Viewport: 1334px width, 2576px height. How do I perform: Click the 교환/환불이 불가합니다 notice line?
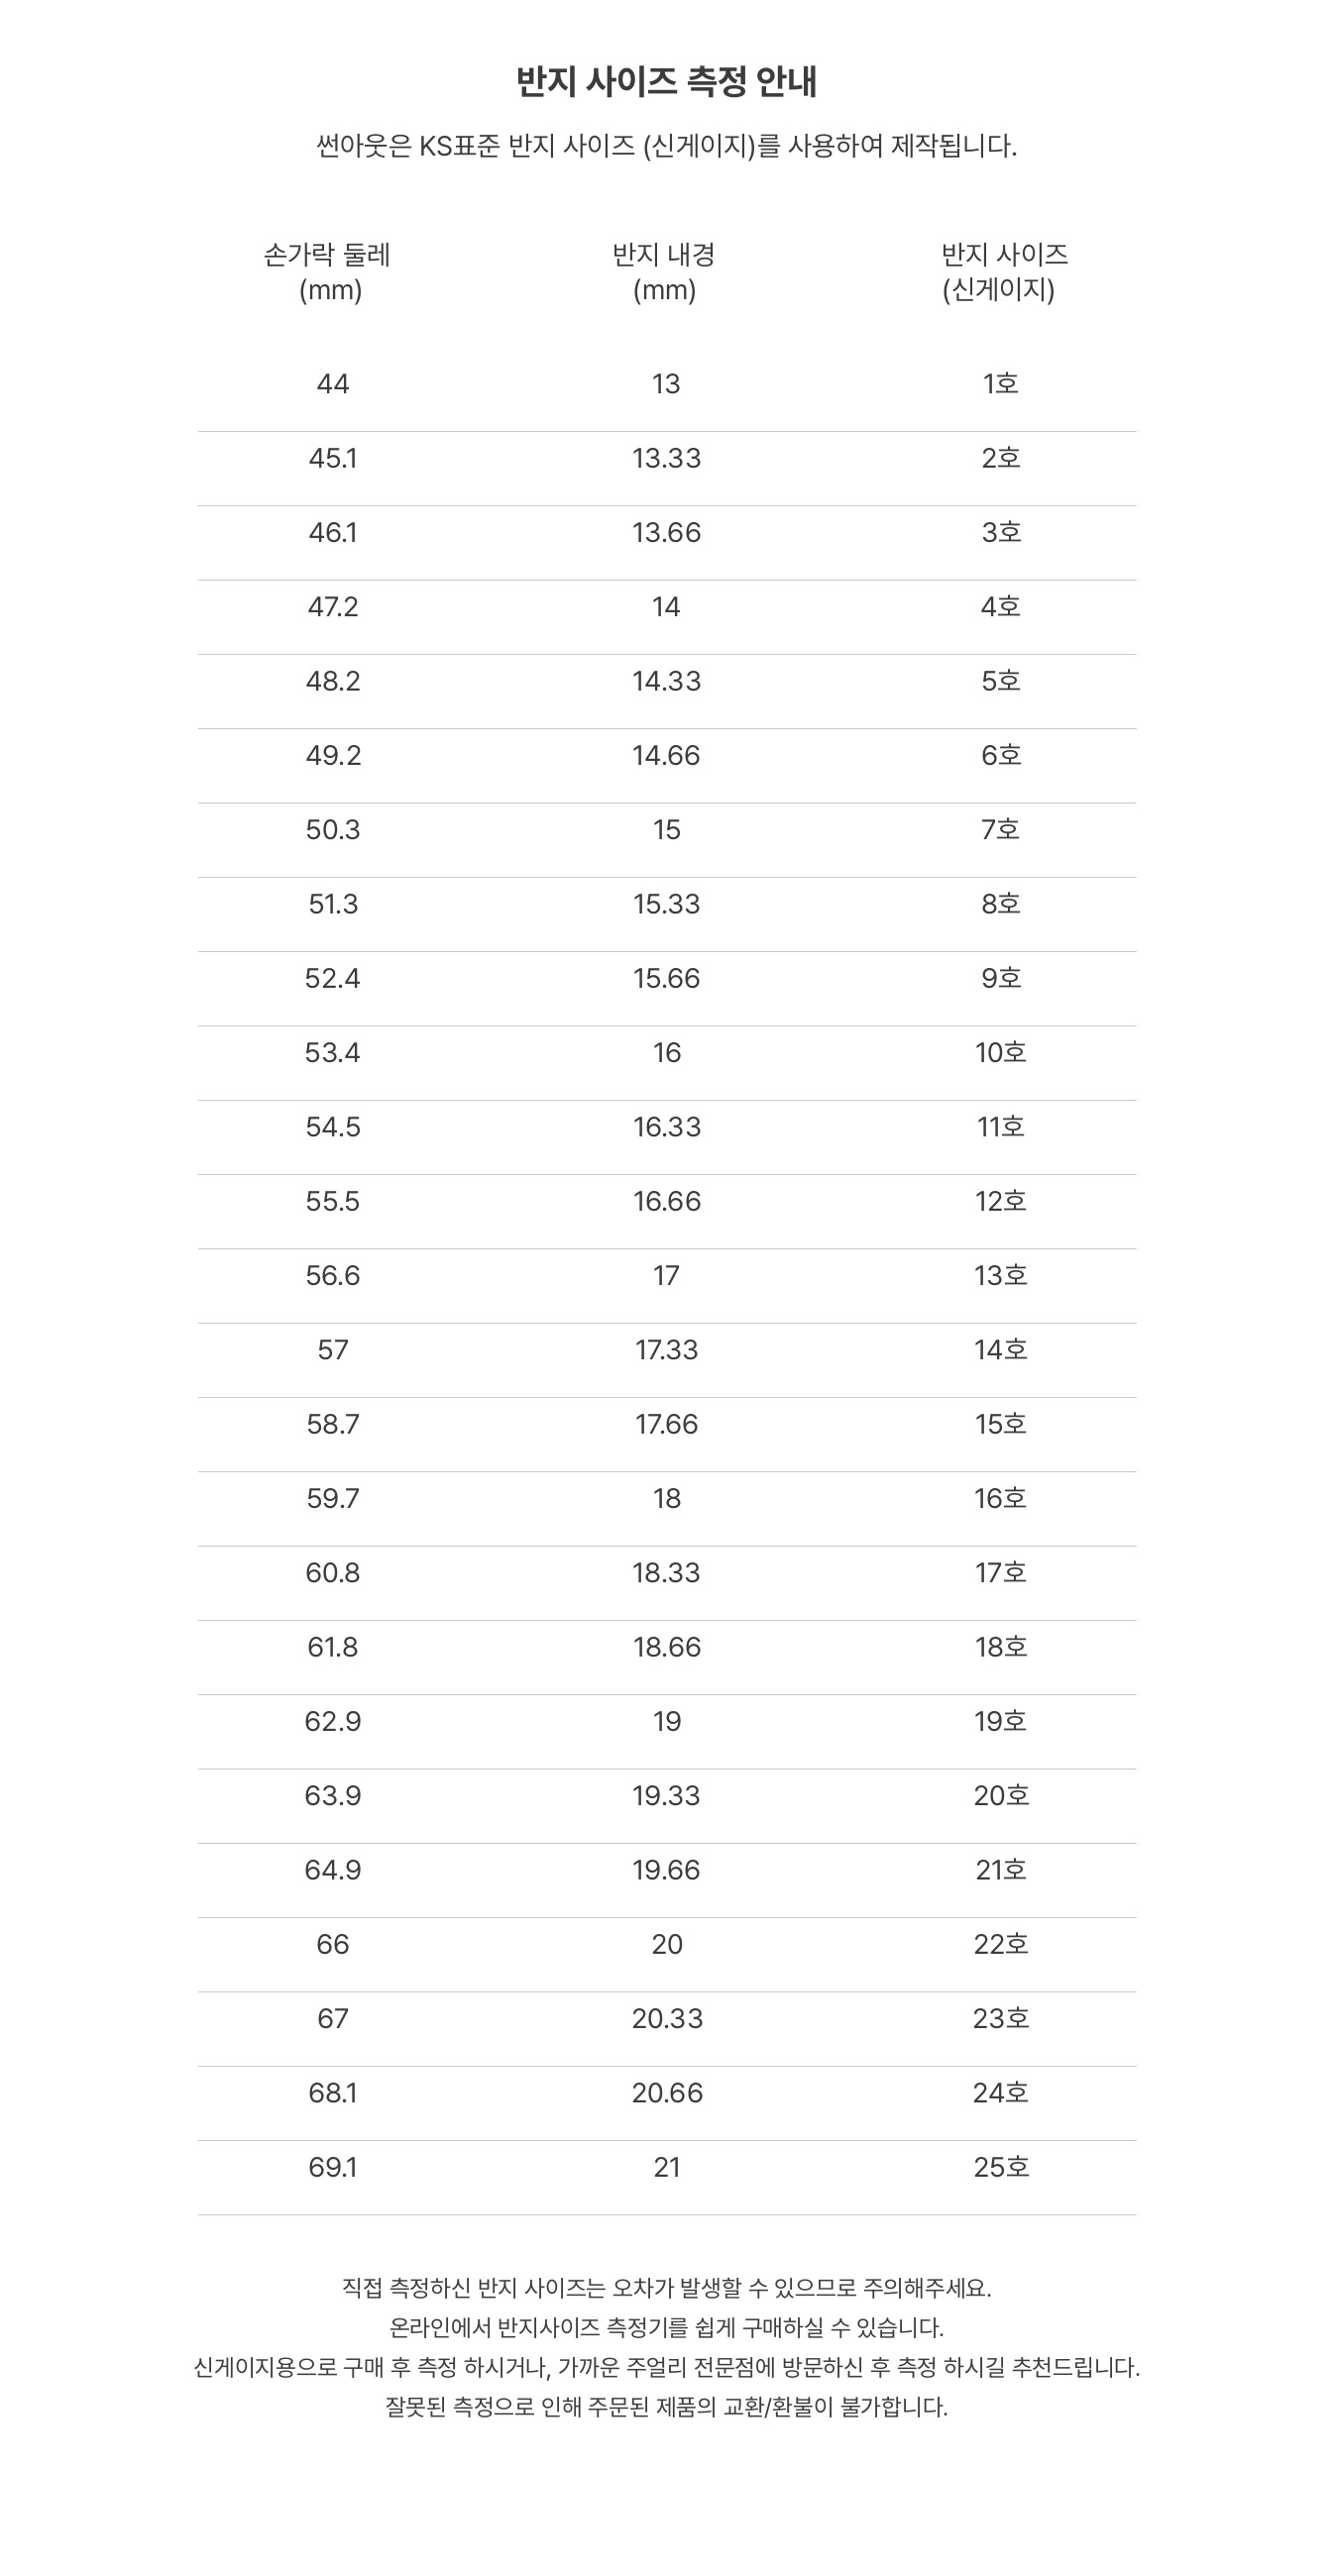[x=666, y=2407]
